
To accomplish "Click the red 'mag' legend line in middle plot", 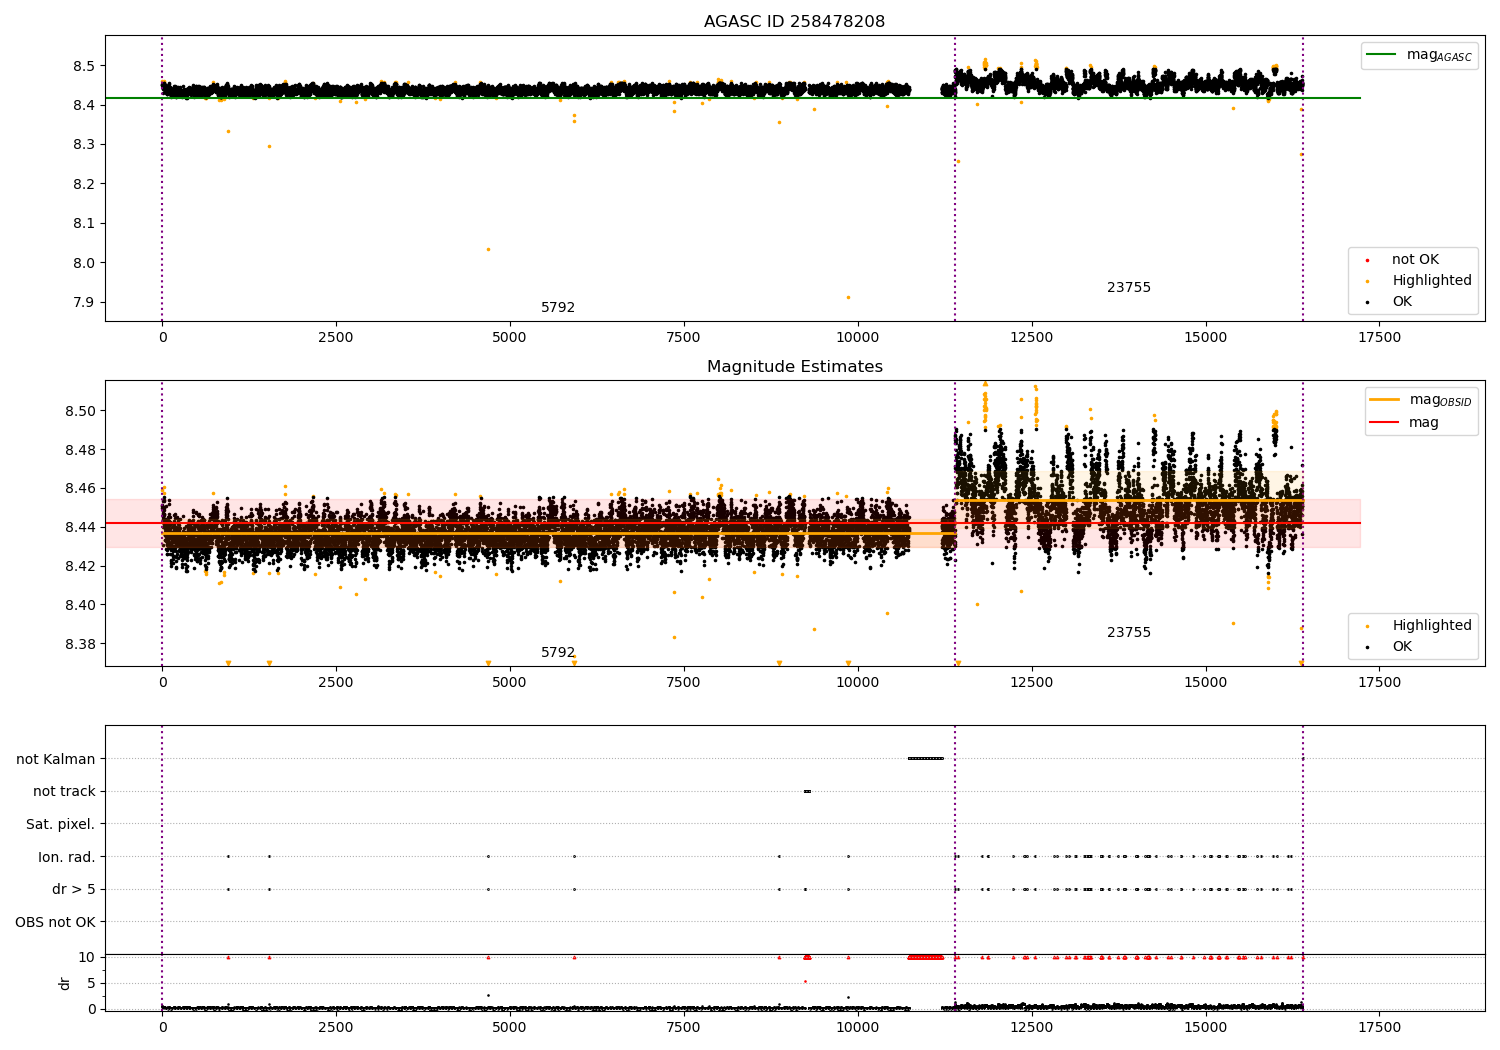I will 1384,422.
